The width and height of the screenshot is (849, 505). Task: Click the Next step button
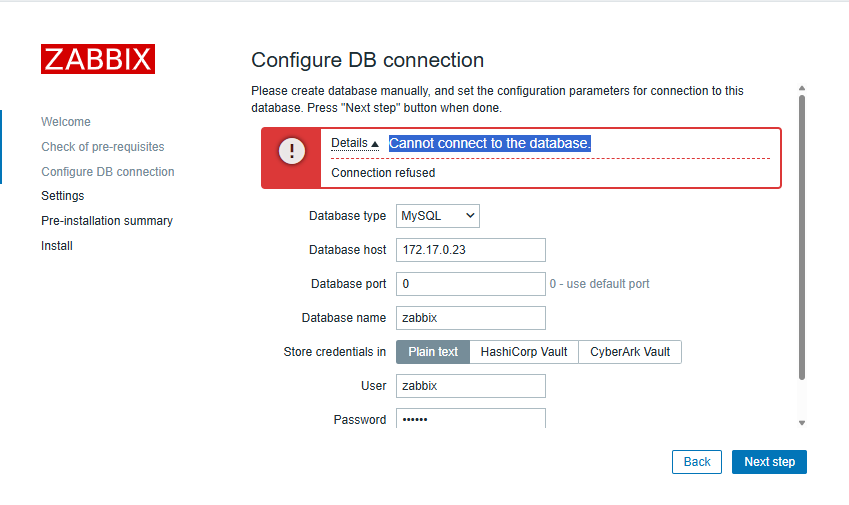pos(769,462)
